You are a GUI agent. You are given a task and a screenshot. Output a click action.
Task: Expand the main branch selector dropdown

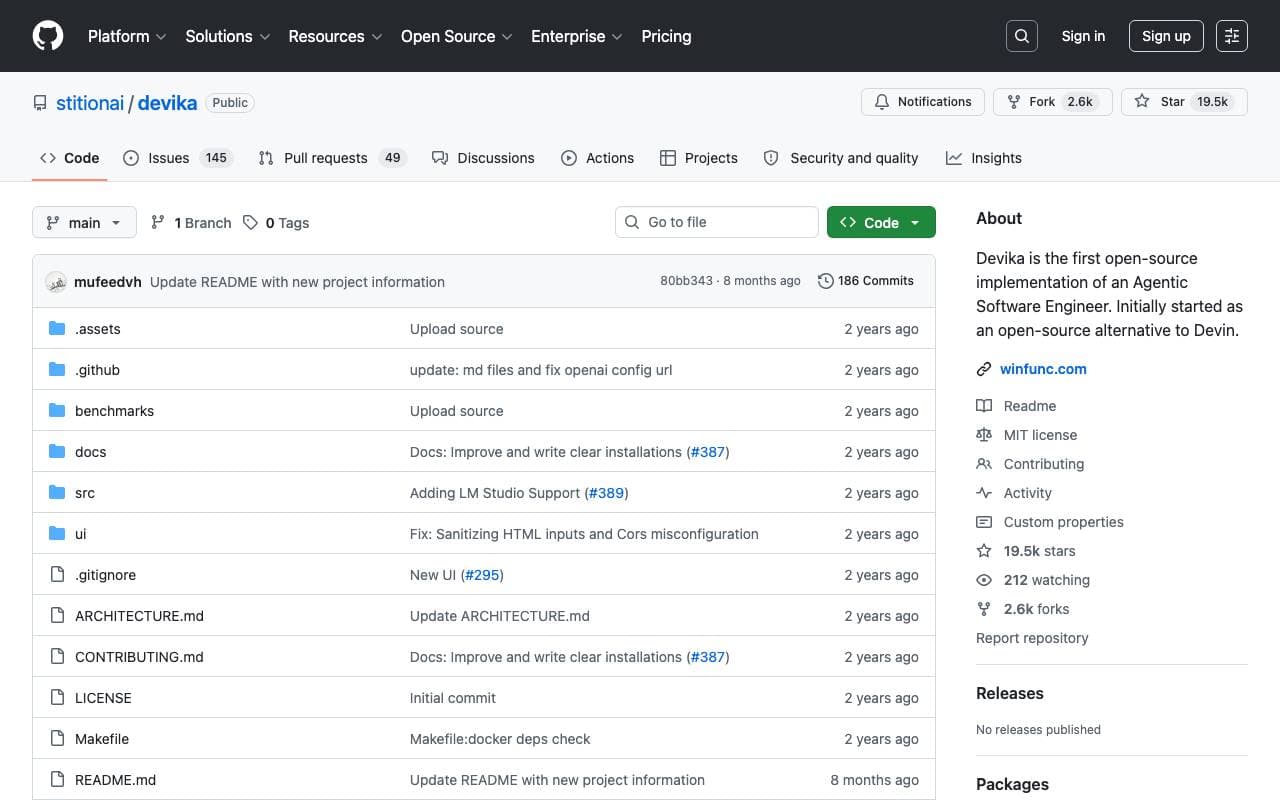84,222
